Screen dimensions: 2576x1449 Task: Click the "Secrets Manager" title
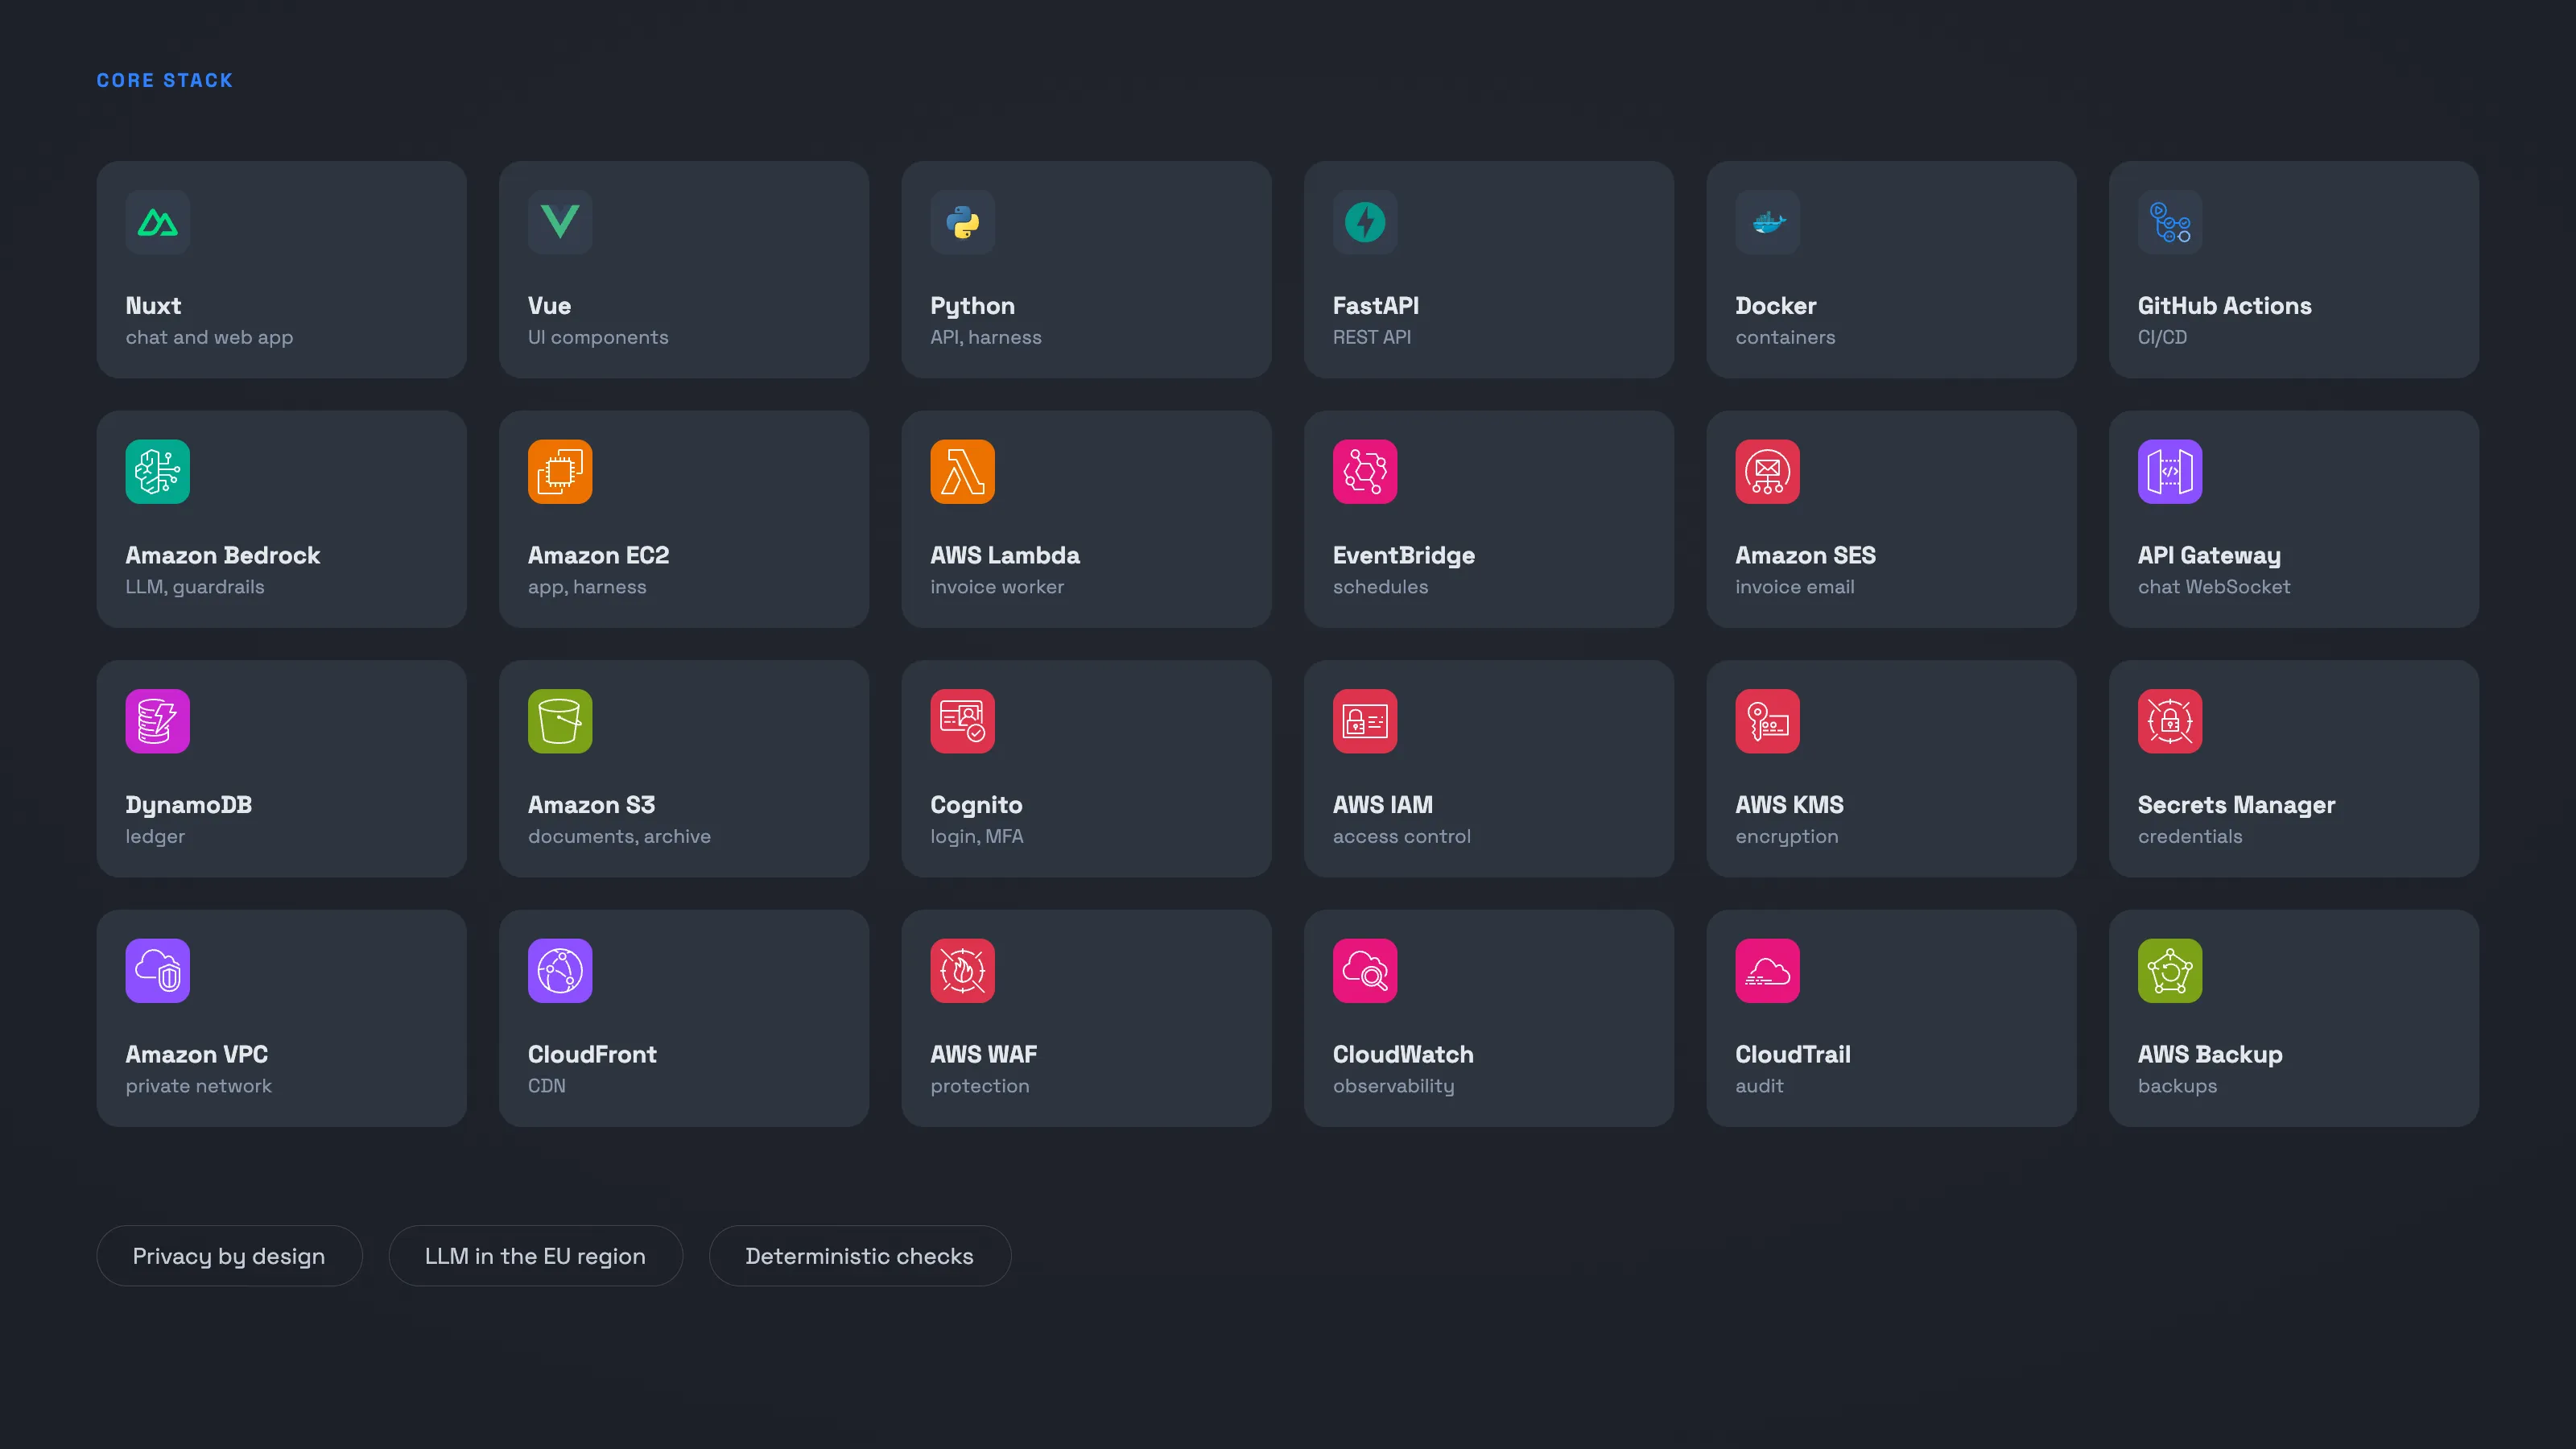coord(2236,805)
